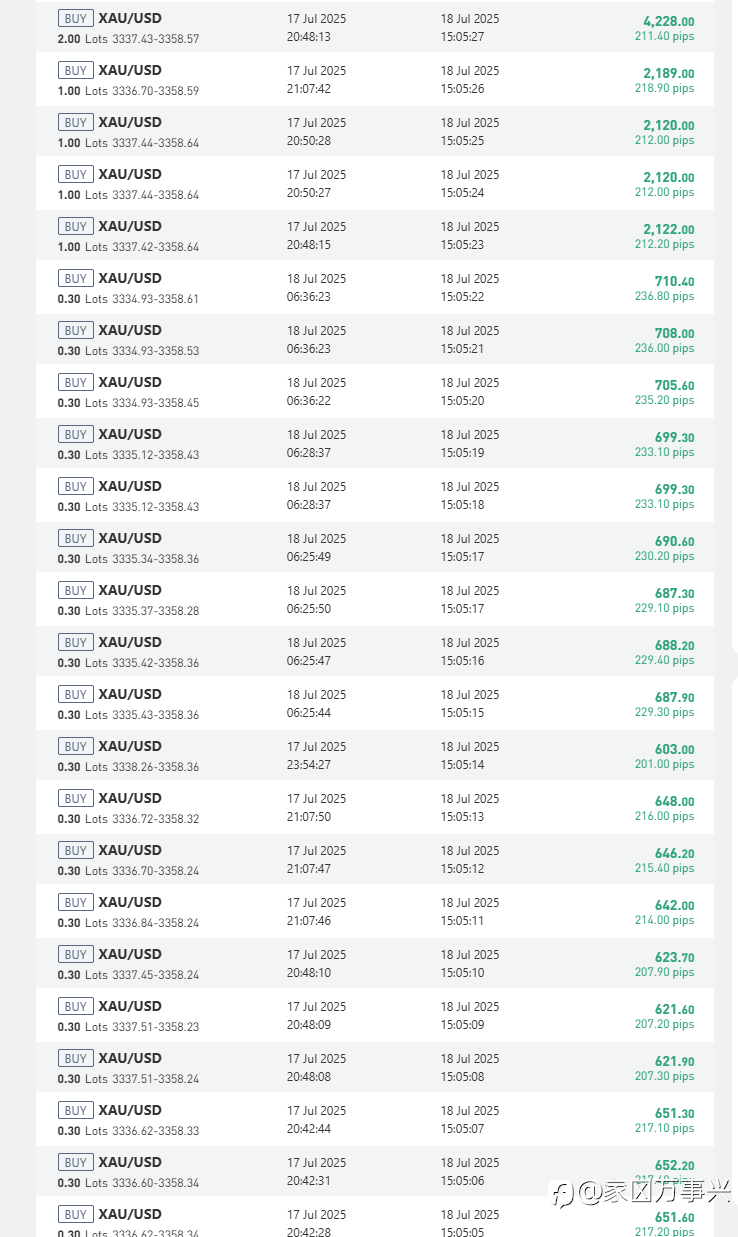
Task: Click XAU/USD symbol on trade opened 06:25:47
Action: pos(130,642)
